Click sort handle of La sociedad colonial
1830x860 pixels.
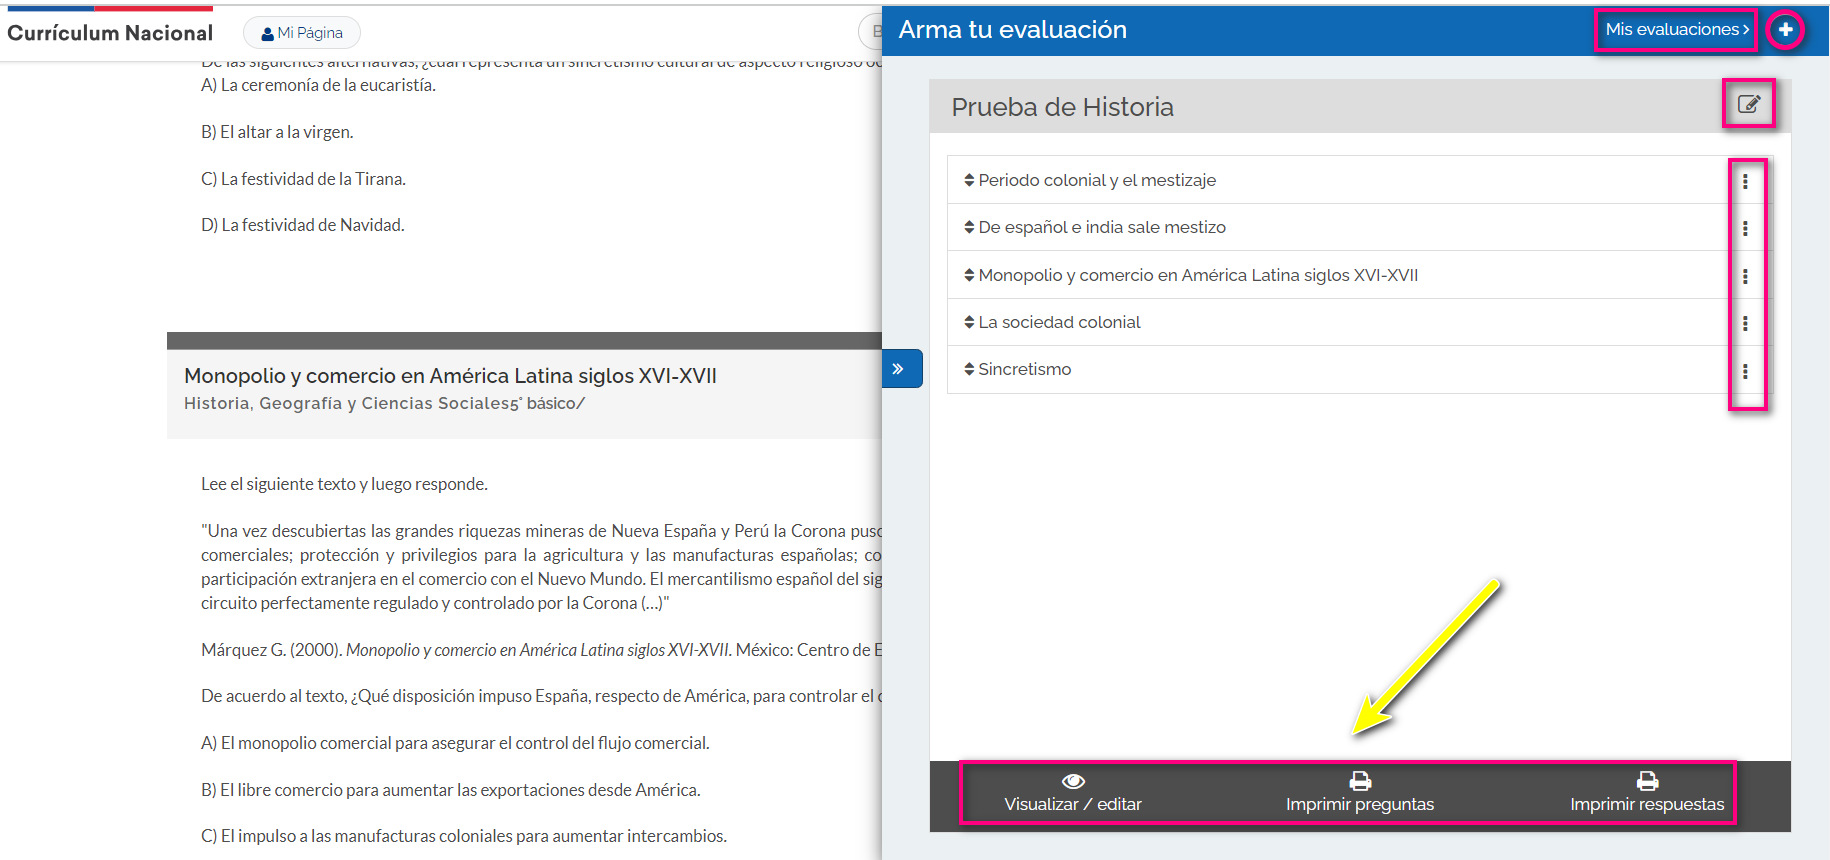(969, 322)
